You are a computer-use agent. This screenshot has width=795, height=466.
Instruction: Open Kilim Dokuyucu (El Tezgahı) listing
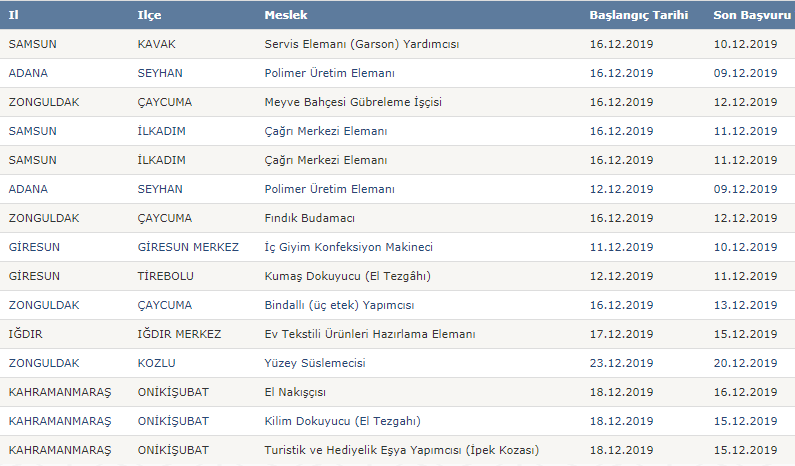pyautogui.click(x=342, y=421)
